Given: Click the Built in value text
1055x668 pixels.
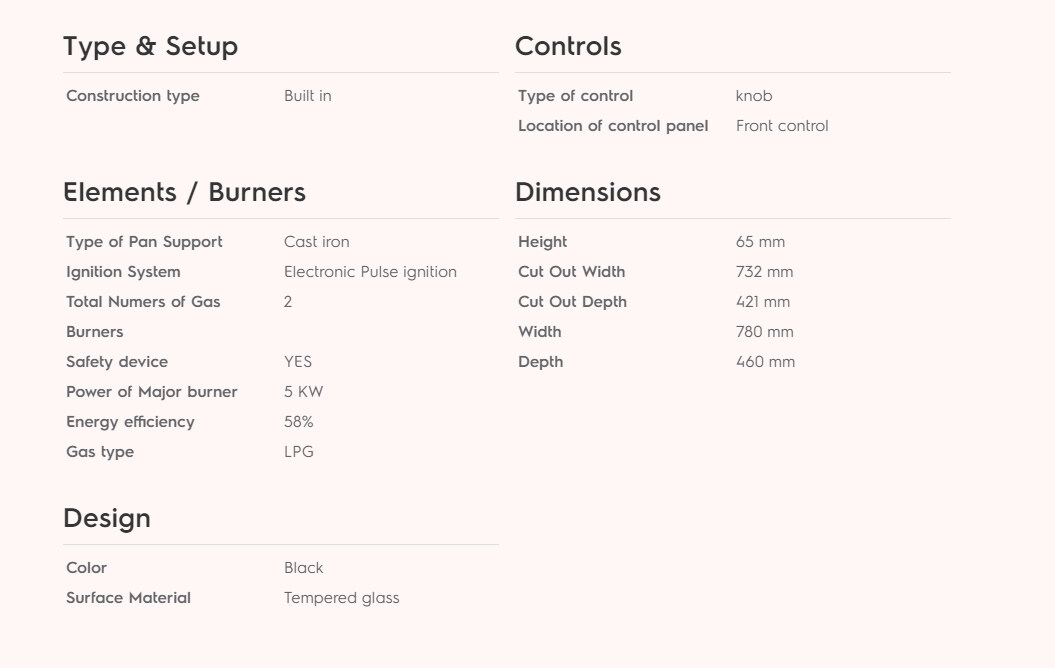Looking at the screenshot, I should (307, 96).
